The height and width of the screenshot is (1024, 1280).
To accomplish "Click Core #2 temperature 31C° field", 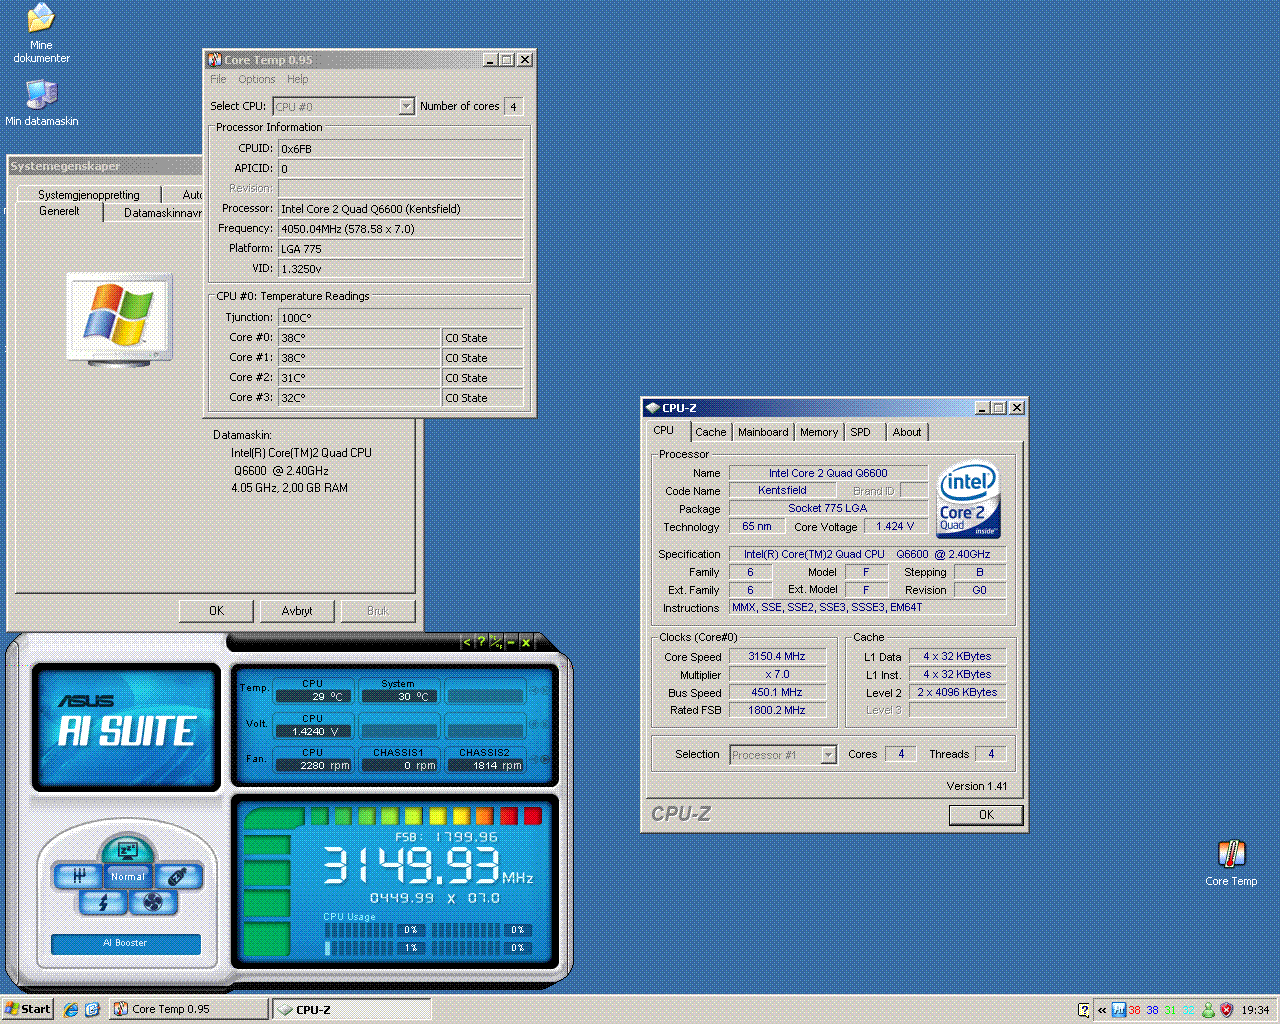I will pyautogui.click(x=359, y=378).
